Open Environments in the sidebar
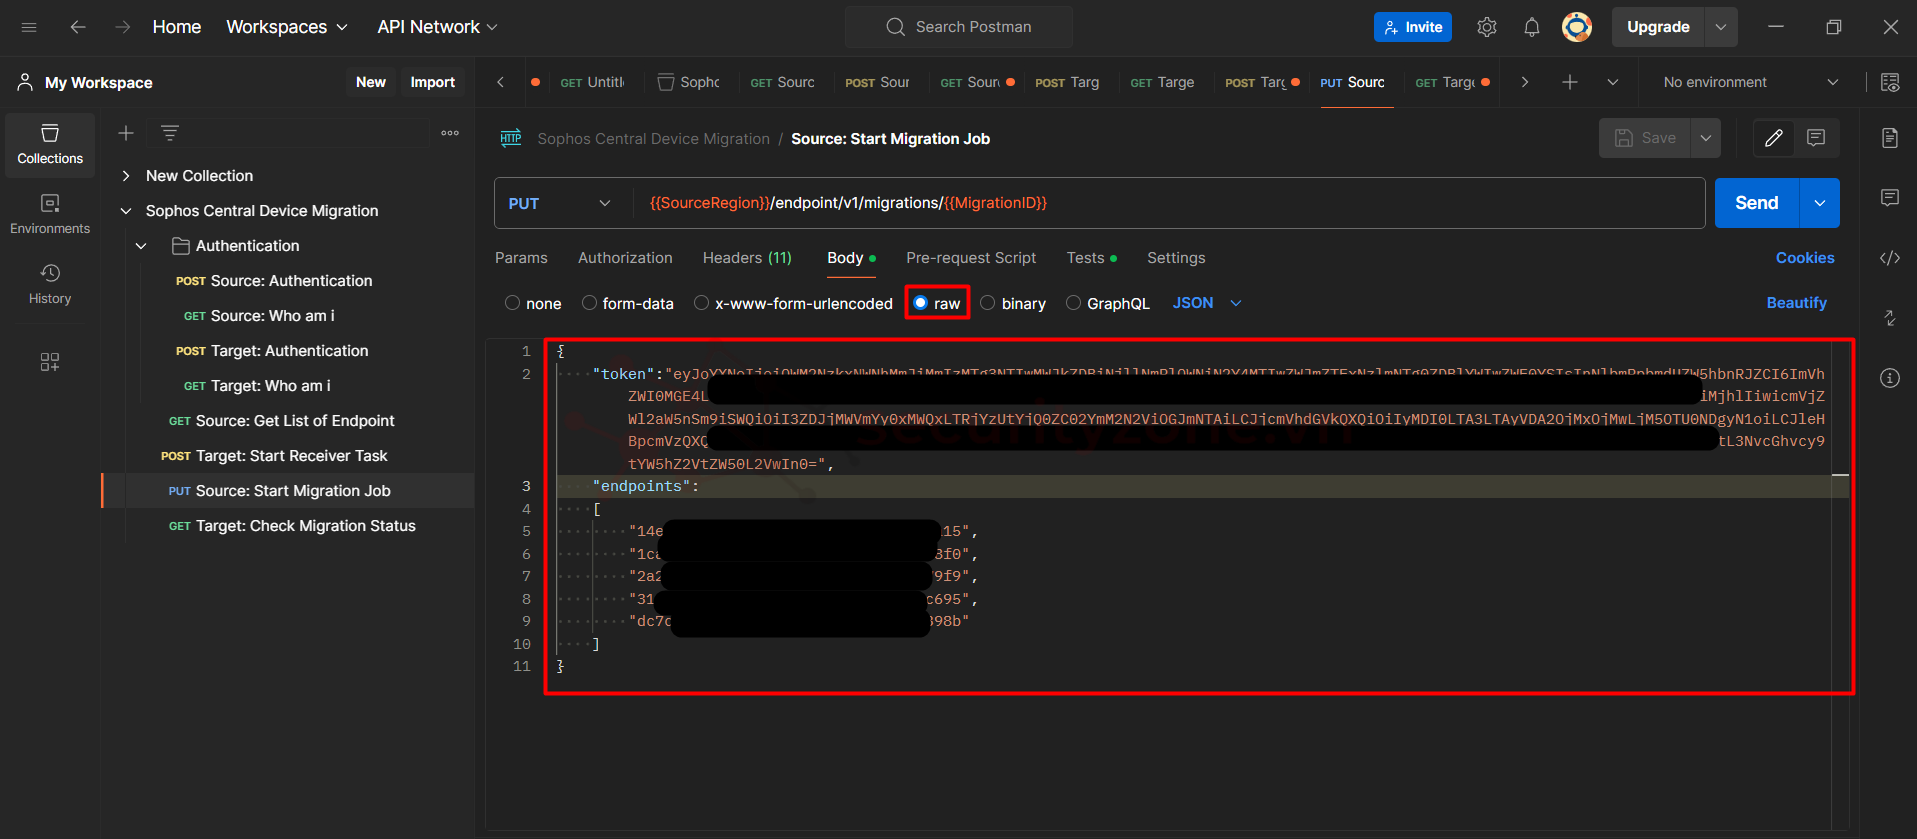 click(x=50, y=215)
